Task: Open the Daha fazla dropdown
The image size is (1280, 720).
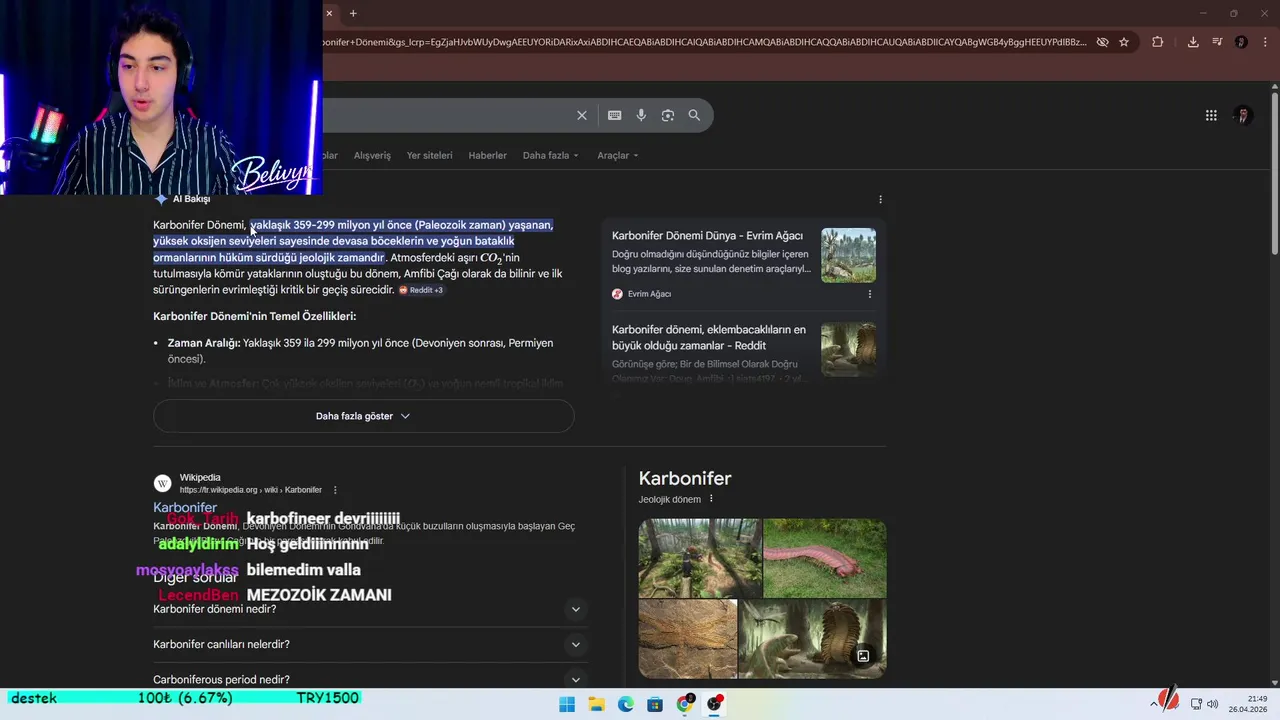Action: [550, 155]
